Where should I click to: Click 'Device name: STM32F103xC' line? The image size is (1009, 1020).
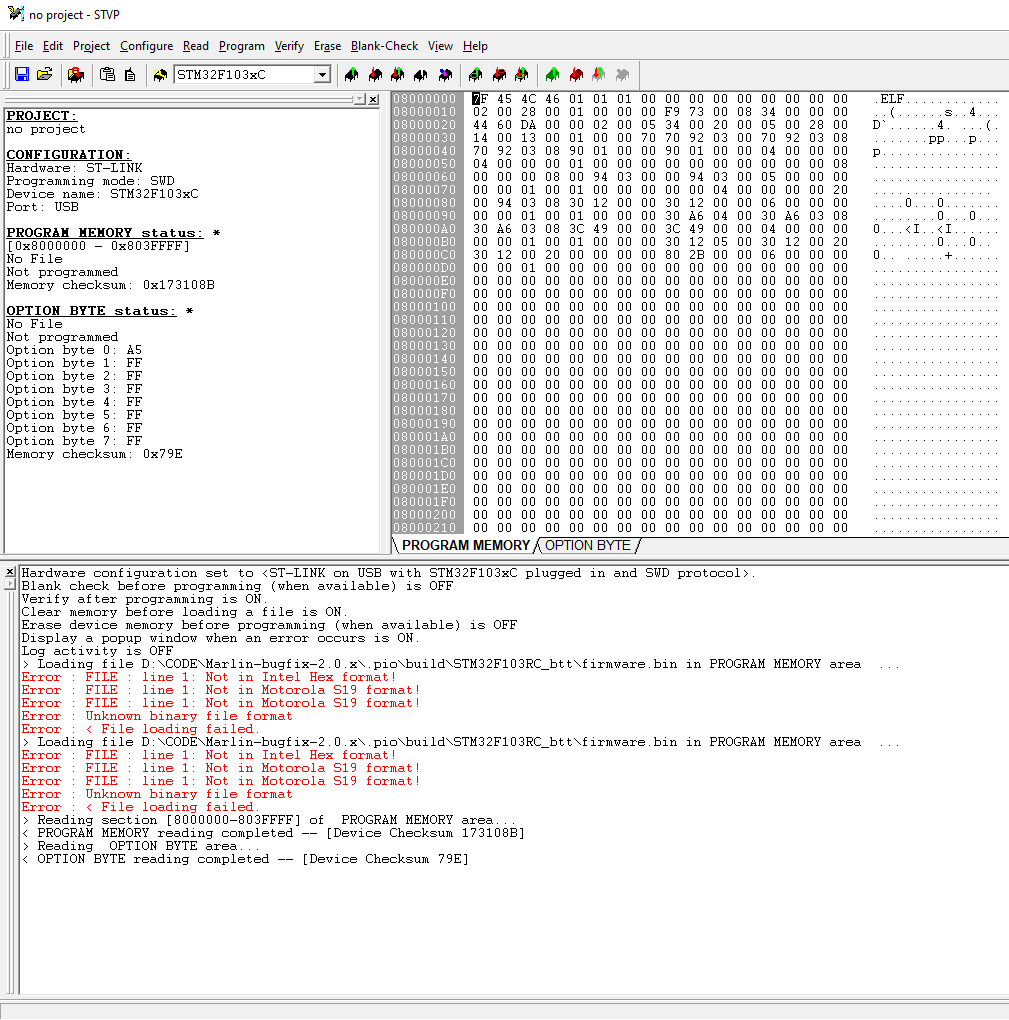click(102, 194)
